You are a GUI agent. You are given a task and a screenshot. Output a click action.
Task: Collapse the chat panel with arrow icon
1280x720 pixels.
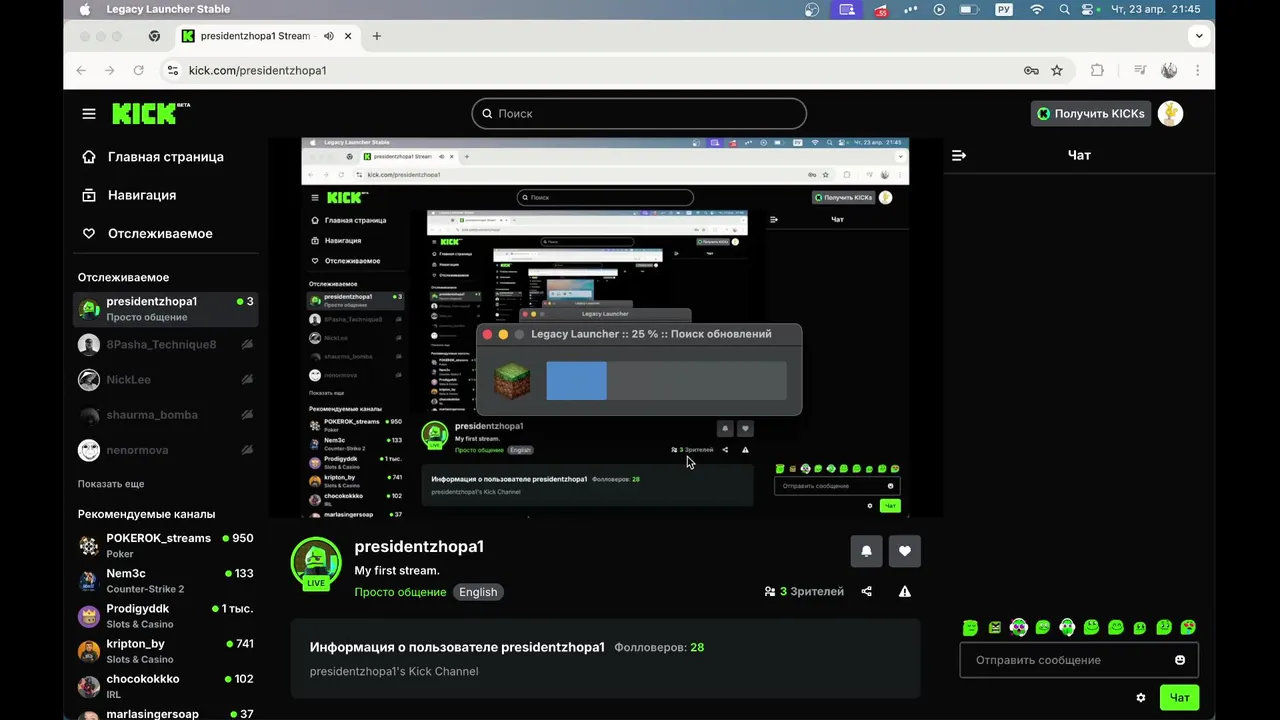point(959,156)
